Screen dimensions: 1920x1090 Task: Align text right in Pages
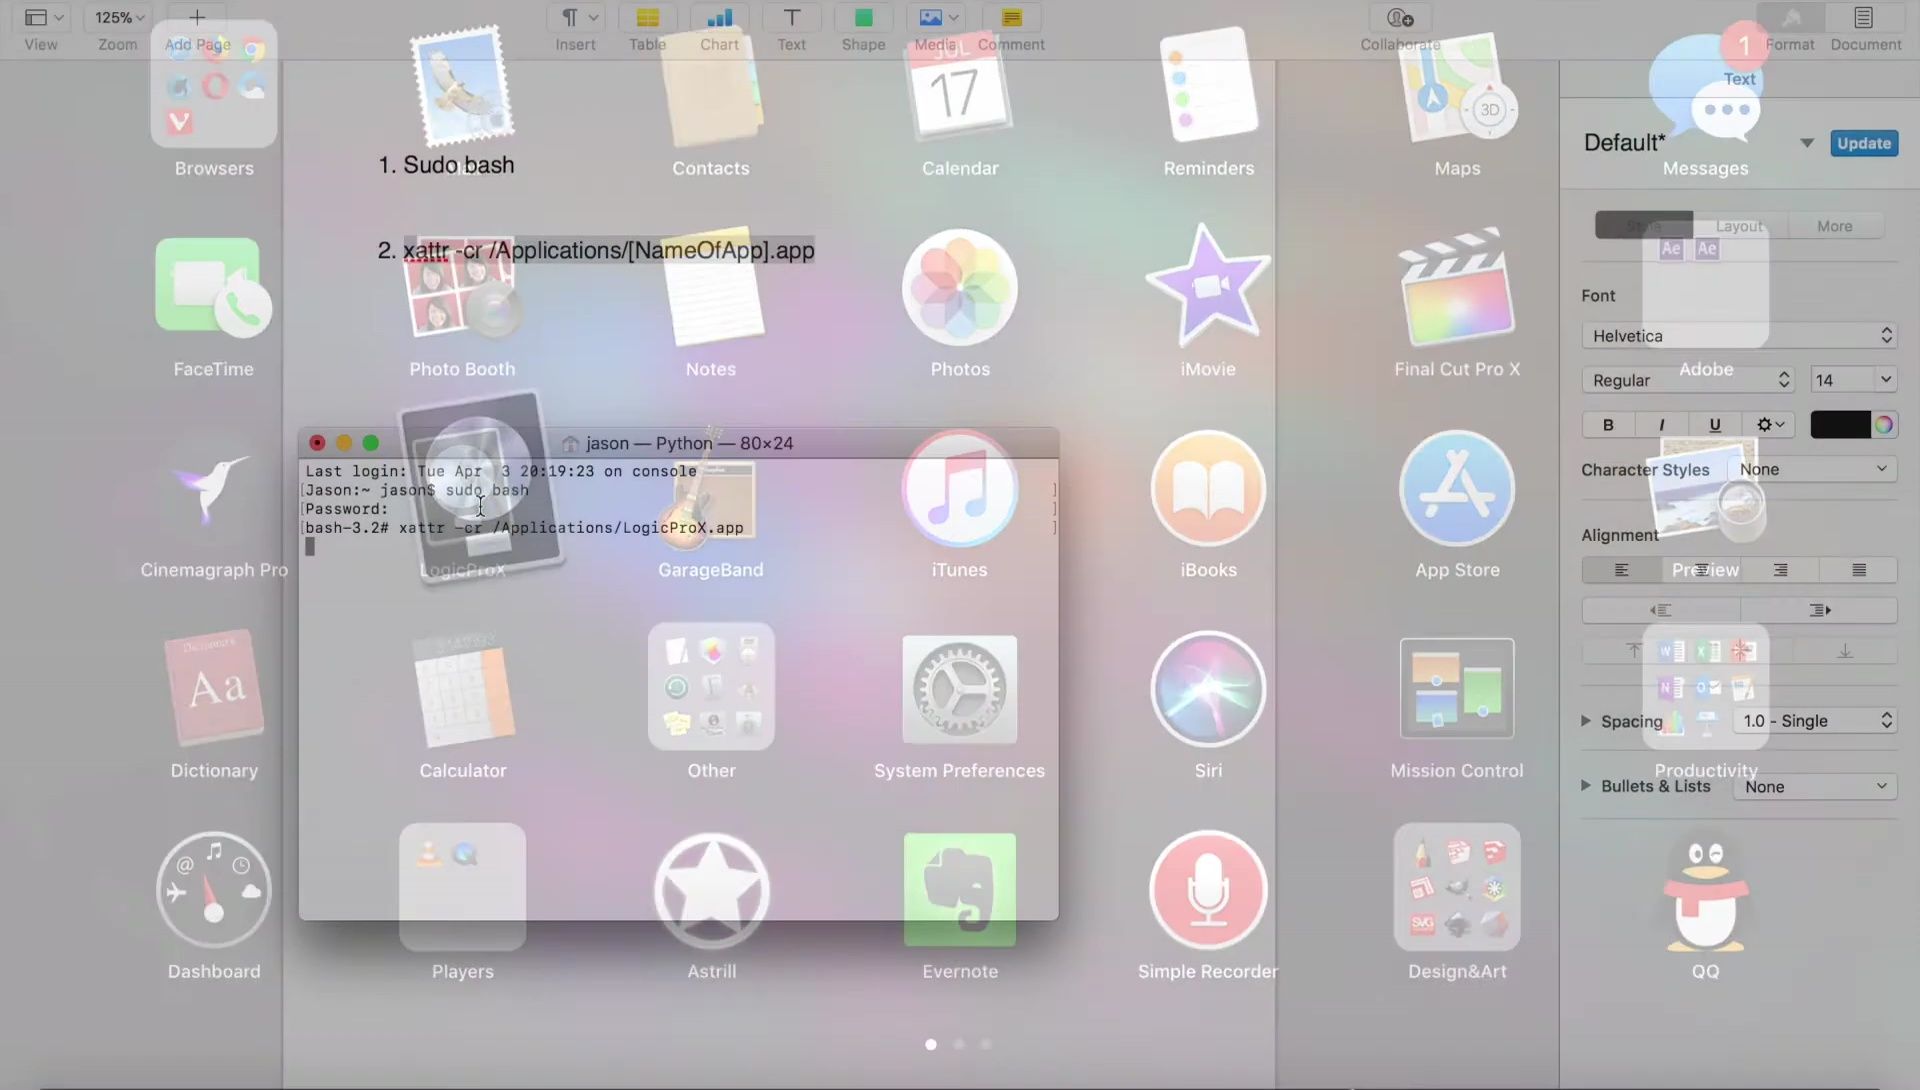[x=1780, y=570]
